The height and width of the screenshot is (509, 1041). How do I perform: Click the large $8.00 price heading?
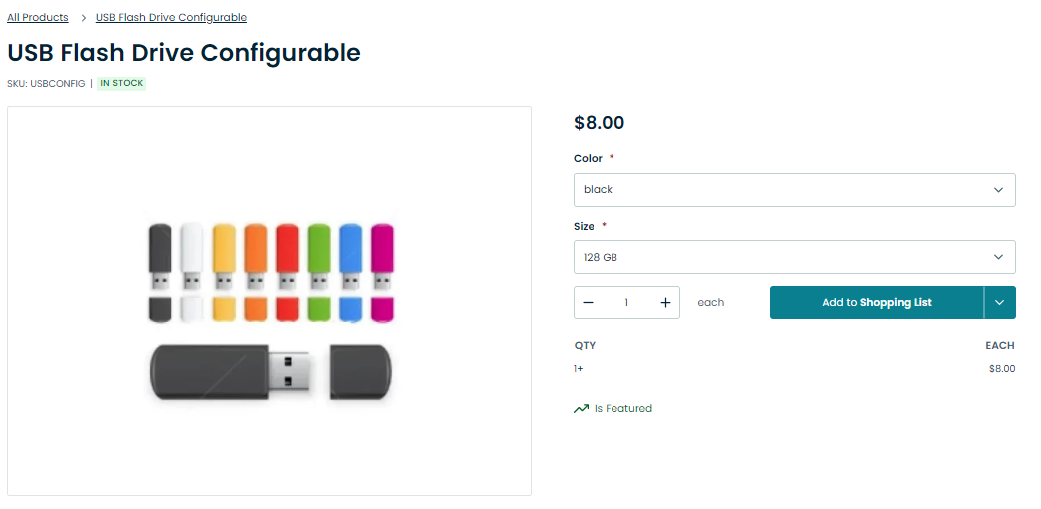pyautogui.click(x=599, y=123)
